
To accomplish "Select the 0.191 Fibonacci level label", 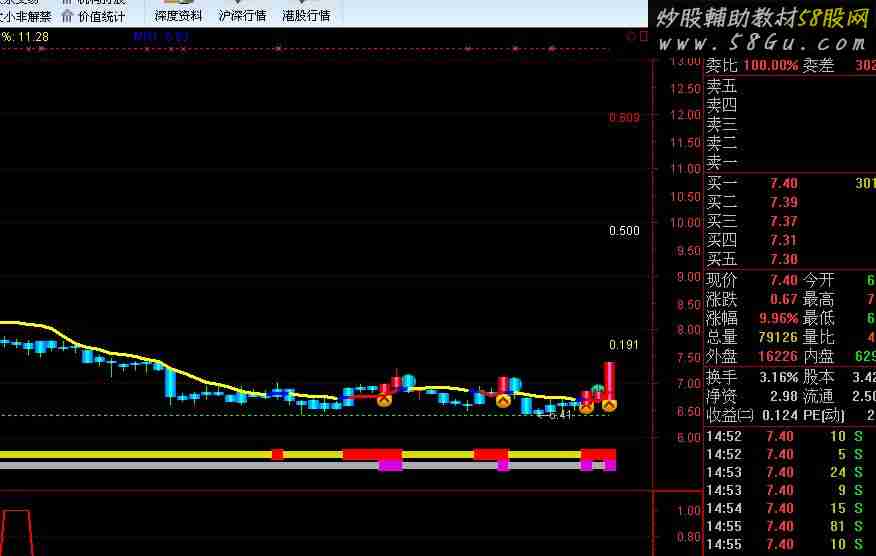I will click(623, 345).
